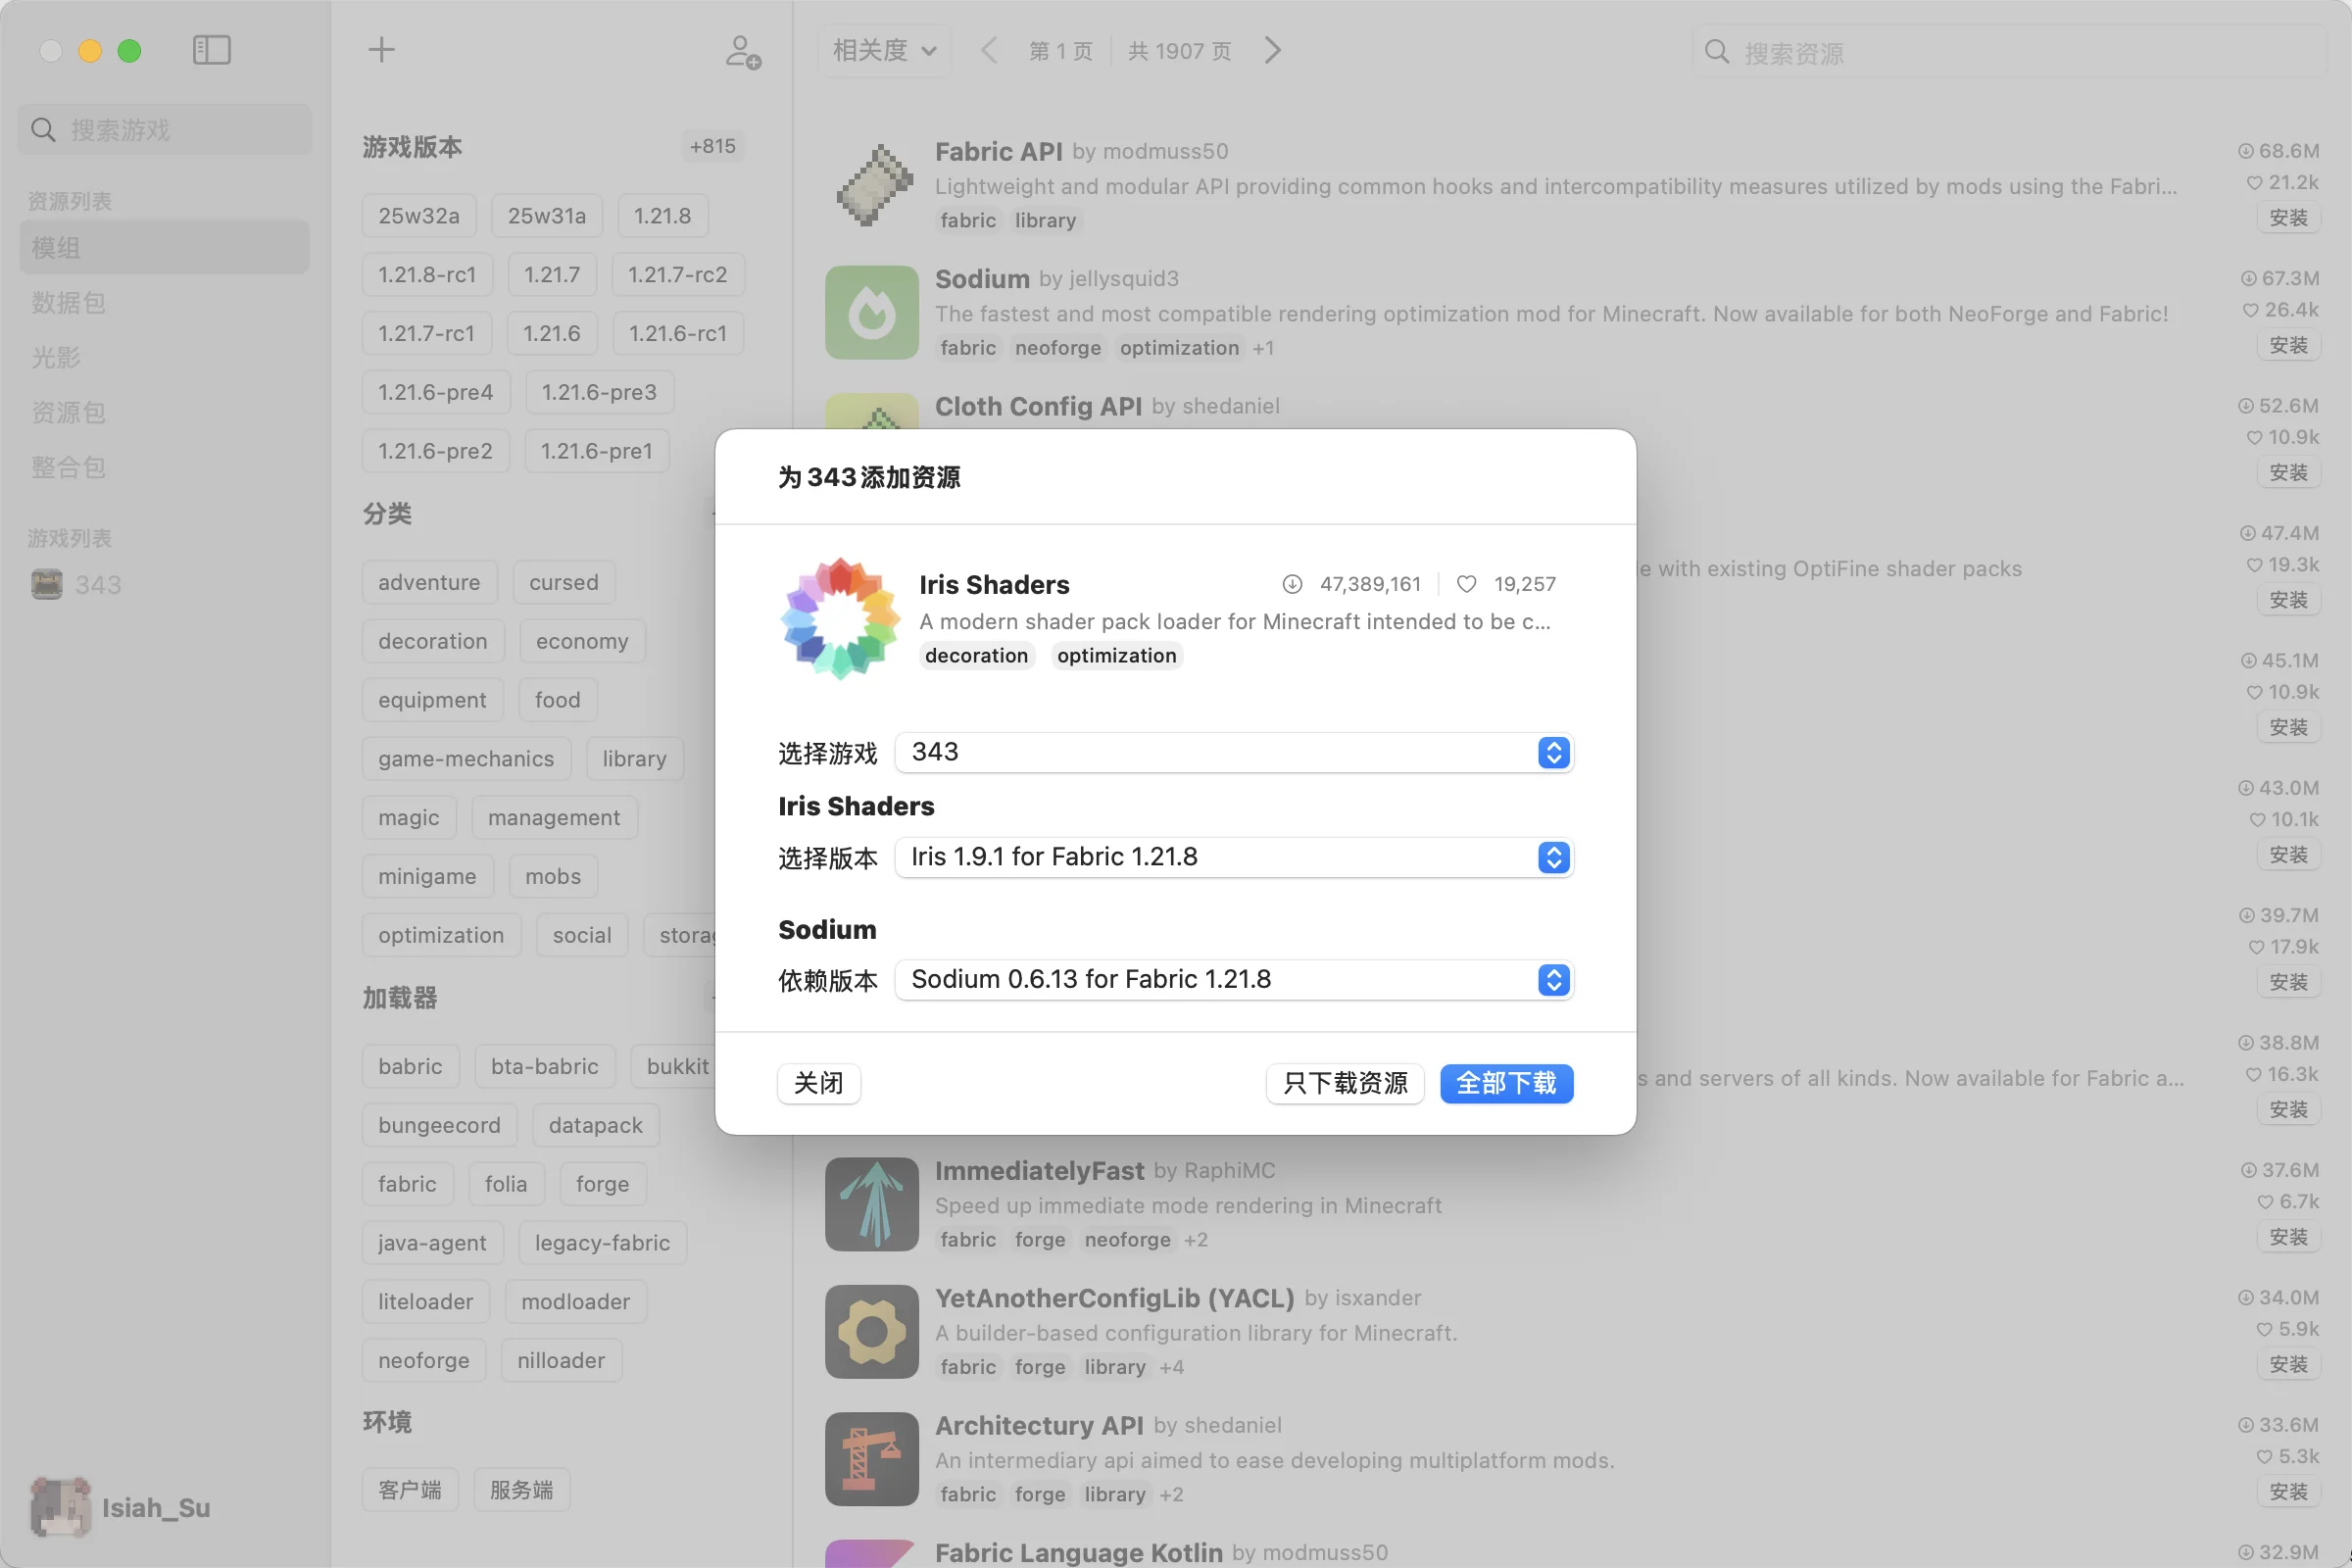Click the 全部下载 download all button

pos(1505,1083)
